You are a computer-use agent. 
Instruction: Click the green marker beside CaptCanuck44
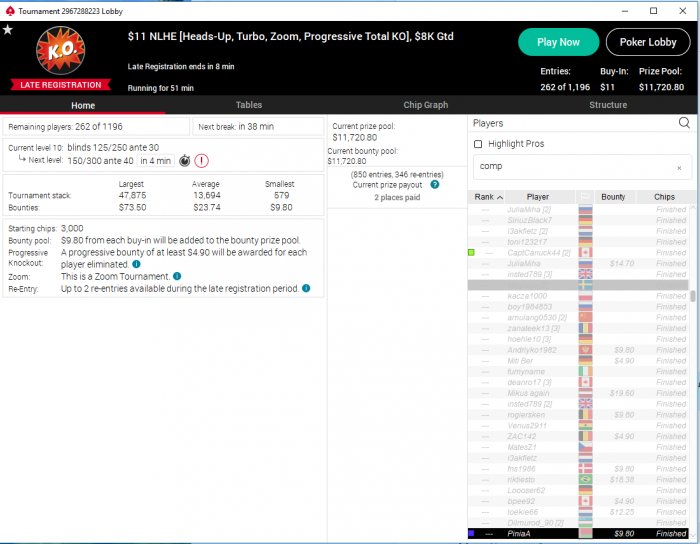click(x=471, y=253)
